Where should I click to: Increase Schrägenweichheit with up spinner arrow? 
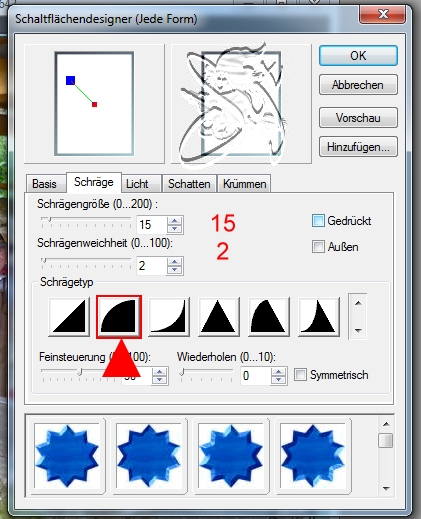click(175, 261)
